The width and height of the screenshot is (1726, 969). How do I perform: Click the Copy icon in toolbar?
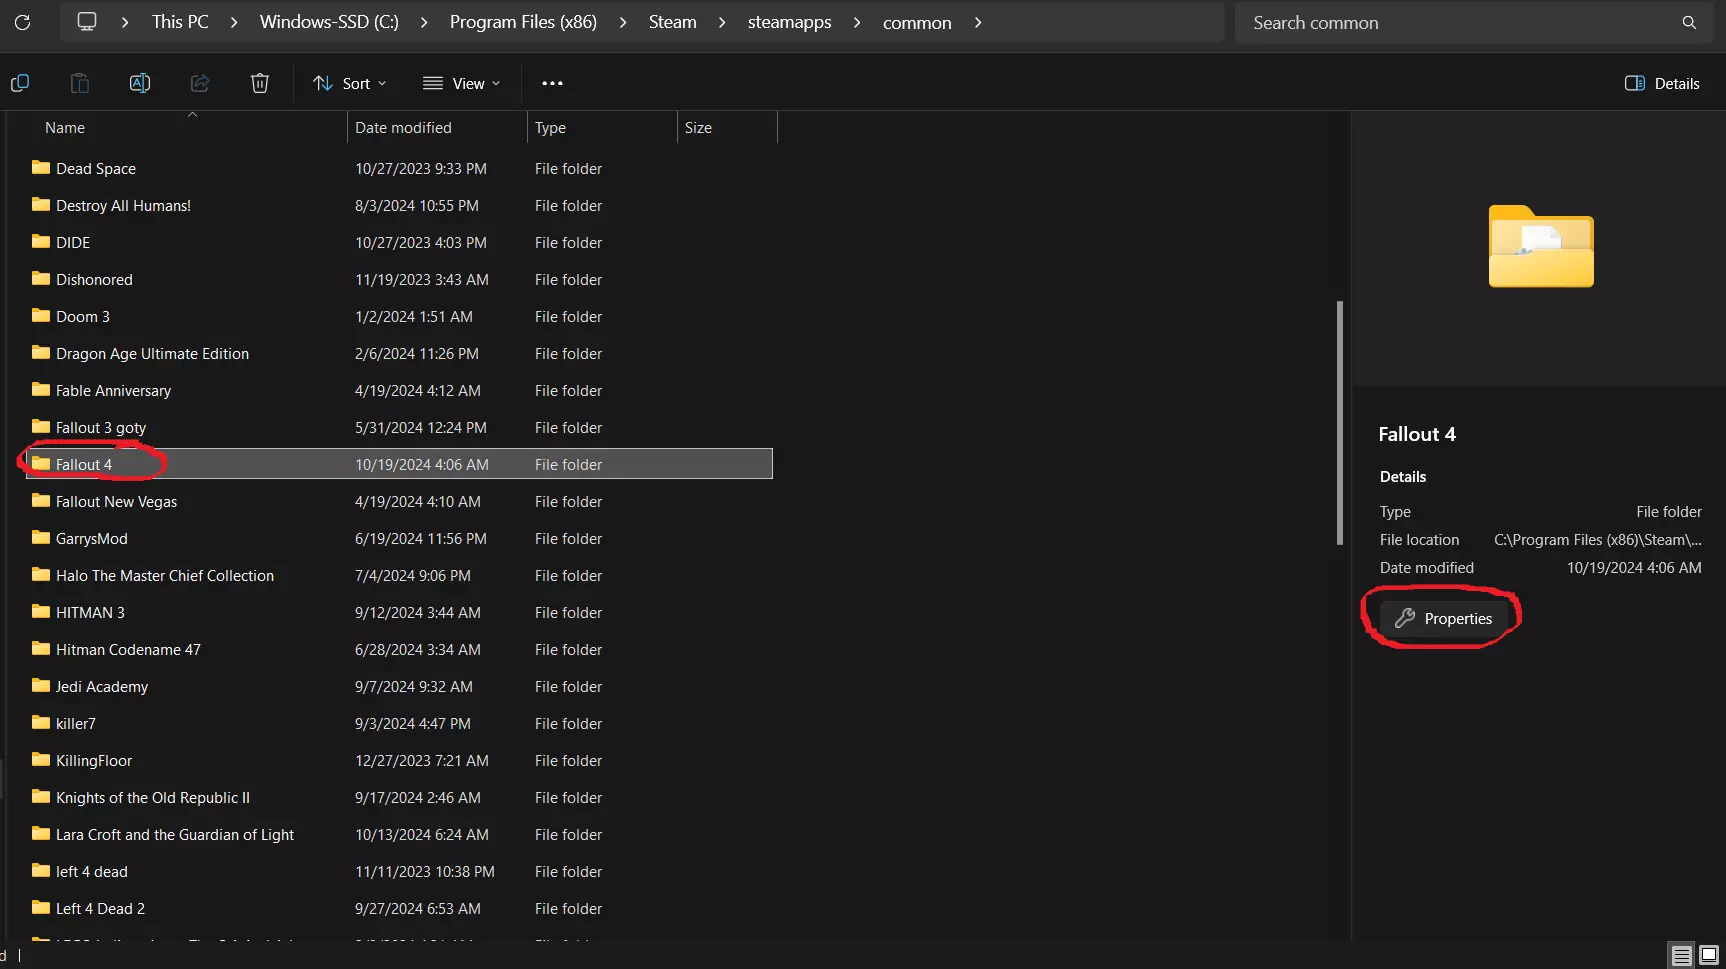[20, 83]
